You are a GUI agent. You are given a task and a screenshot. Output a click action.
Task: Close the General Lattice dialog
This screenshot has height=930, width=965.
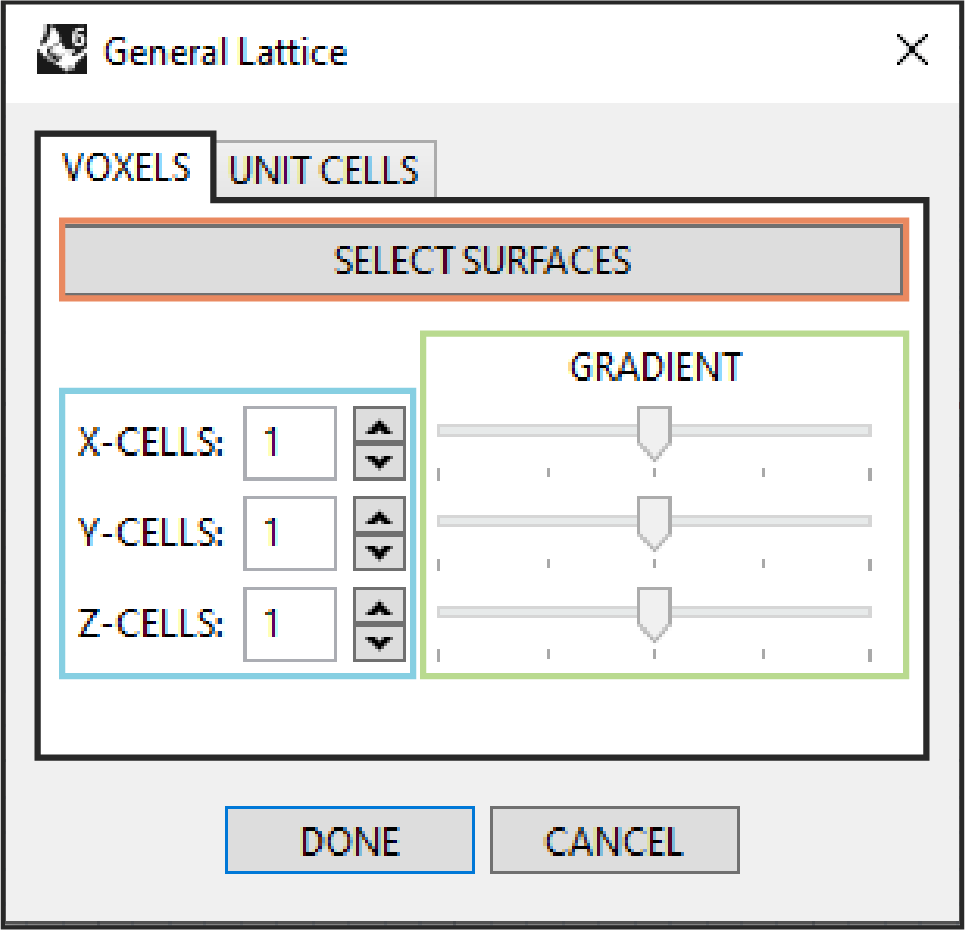pos(911,50)
